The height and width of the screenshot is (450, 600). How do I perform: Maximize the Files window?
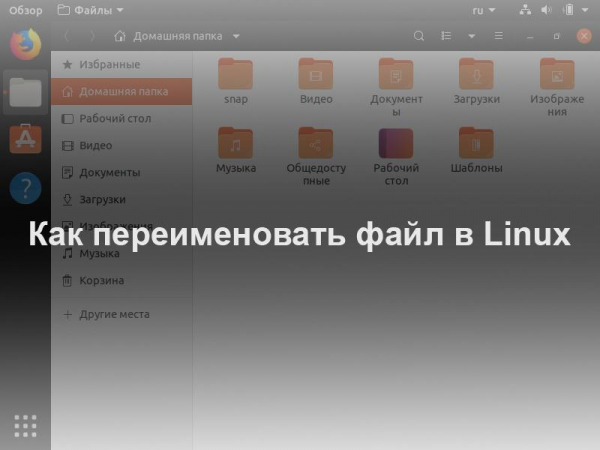point(557,36)
